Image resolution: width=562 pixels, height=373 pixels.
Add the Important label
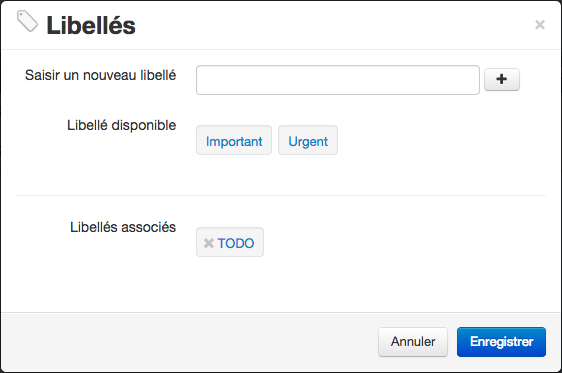coord(234,140)
